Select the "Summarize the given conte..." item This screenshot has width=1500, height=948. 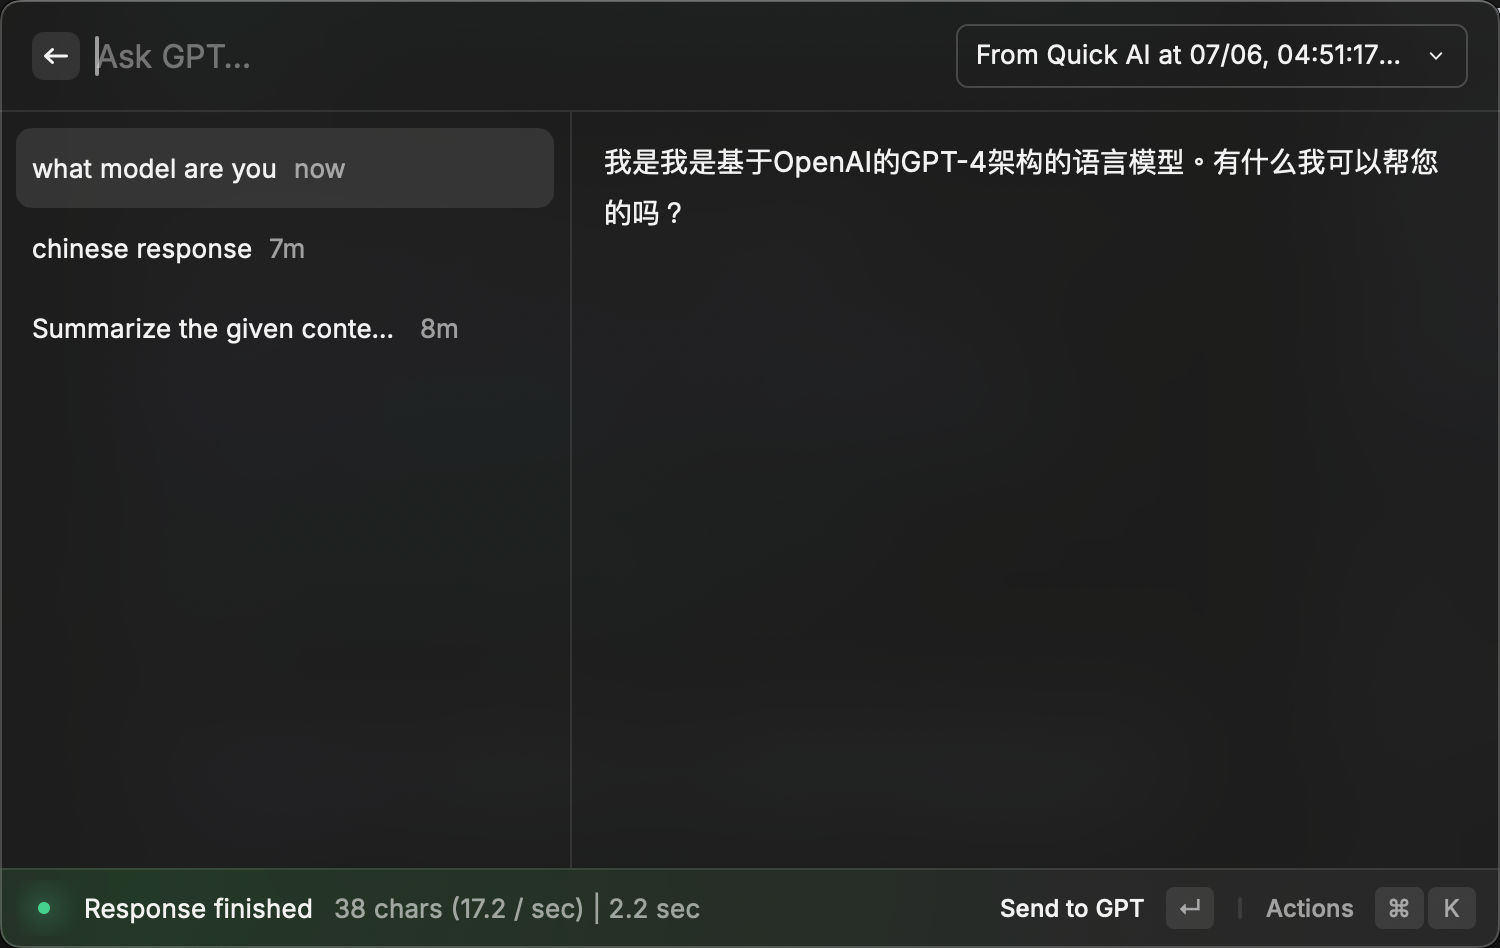[x=213, y=328]
